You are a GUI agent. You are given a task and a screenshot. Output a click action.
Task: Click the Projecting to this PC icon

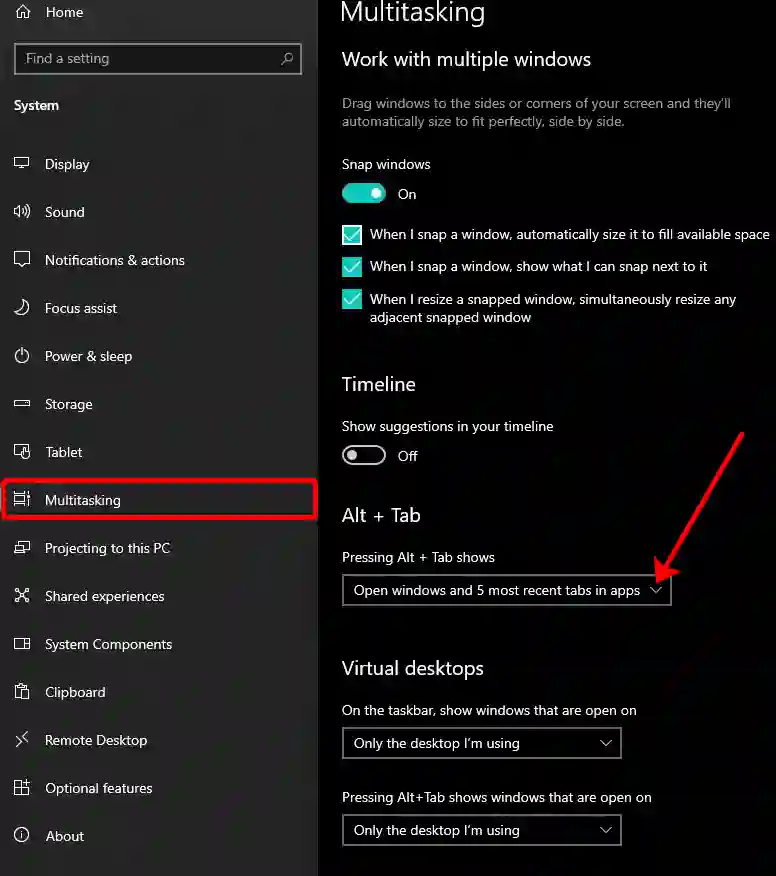tap(22, 548)
